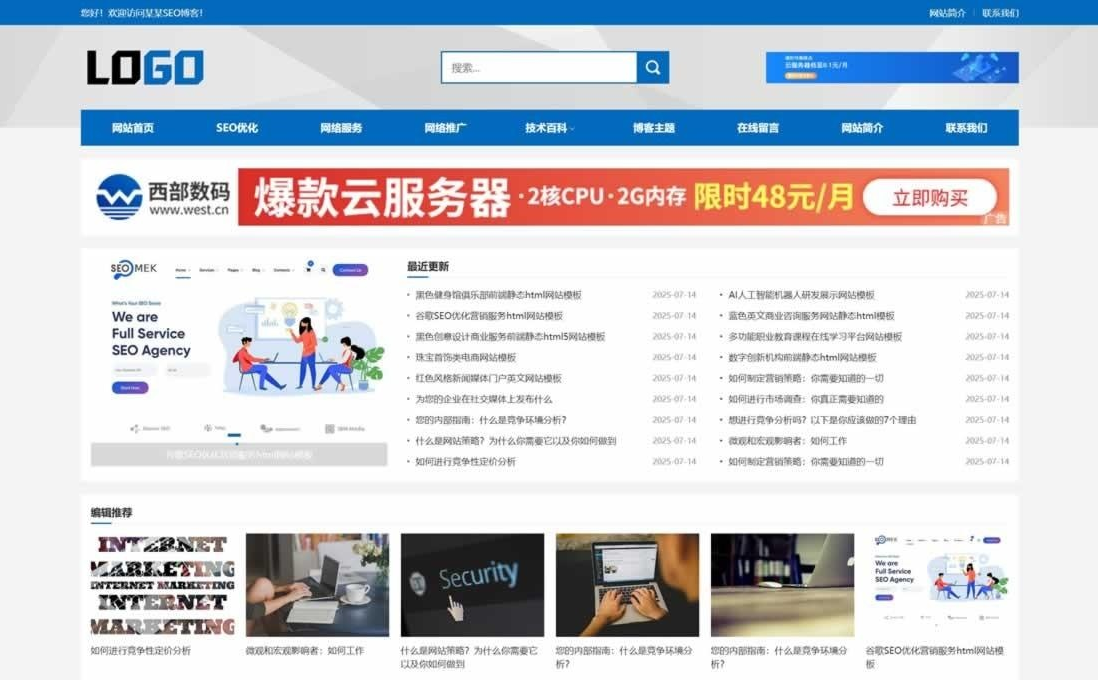
Task: Open the woman with laptop and coffee thumbnail
Action: click(317, 585)
